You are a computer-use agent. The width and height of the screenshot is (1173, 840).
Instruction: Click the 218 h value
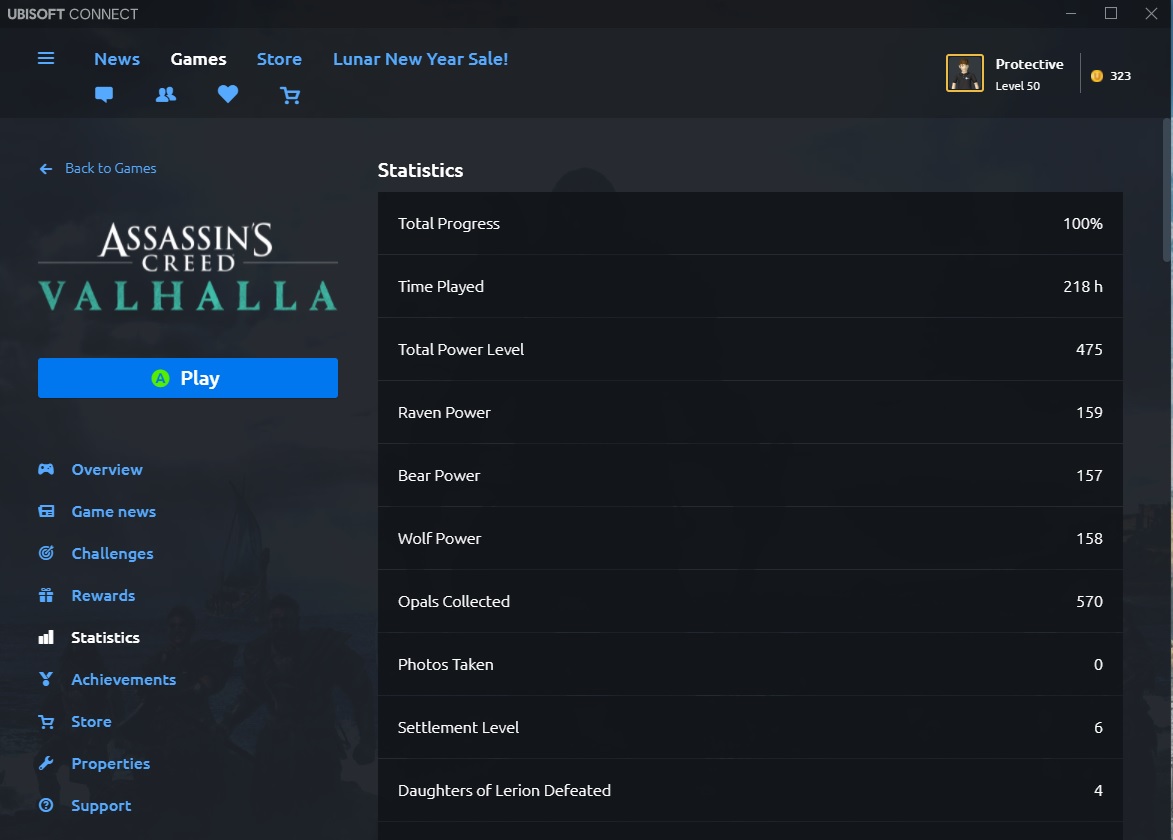[1082, 286]
